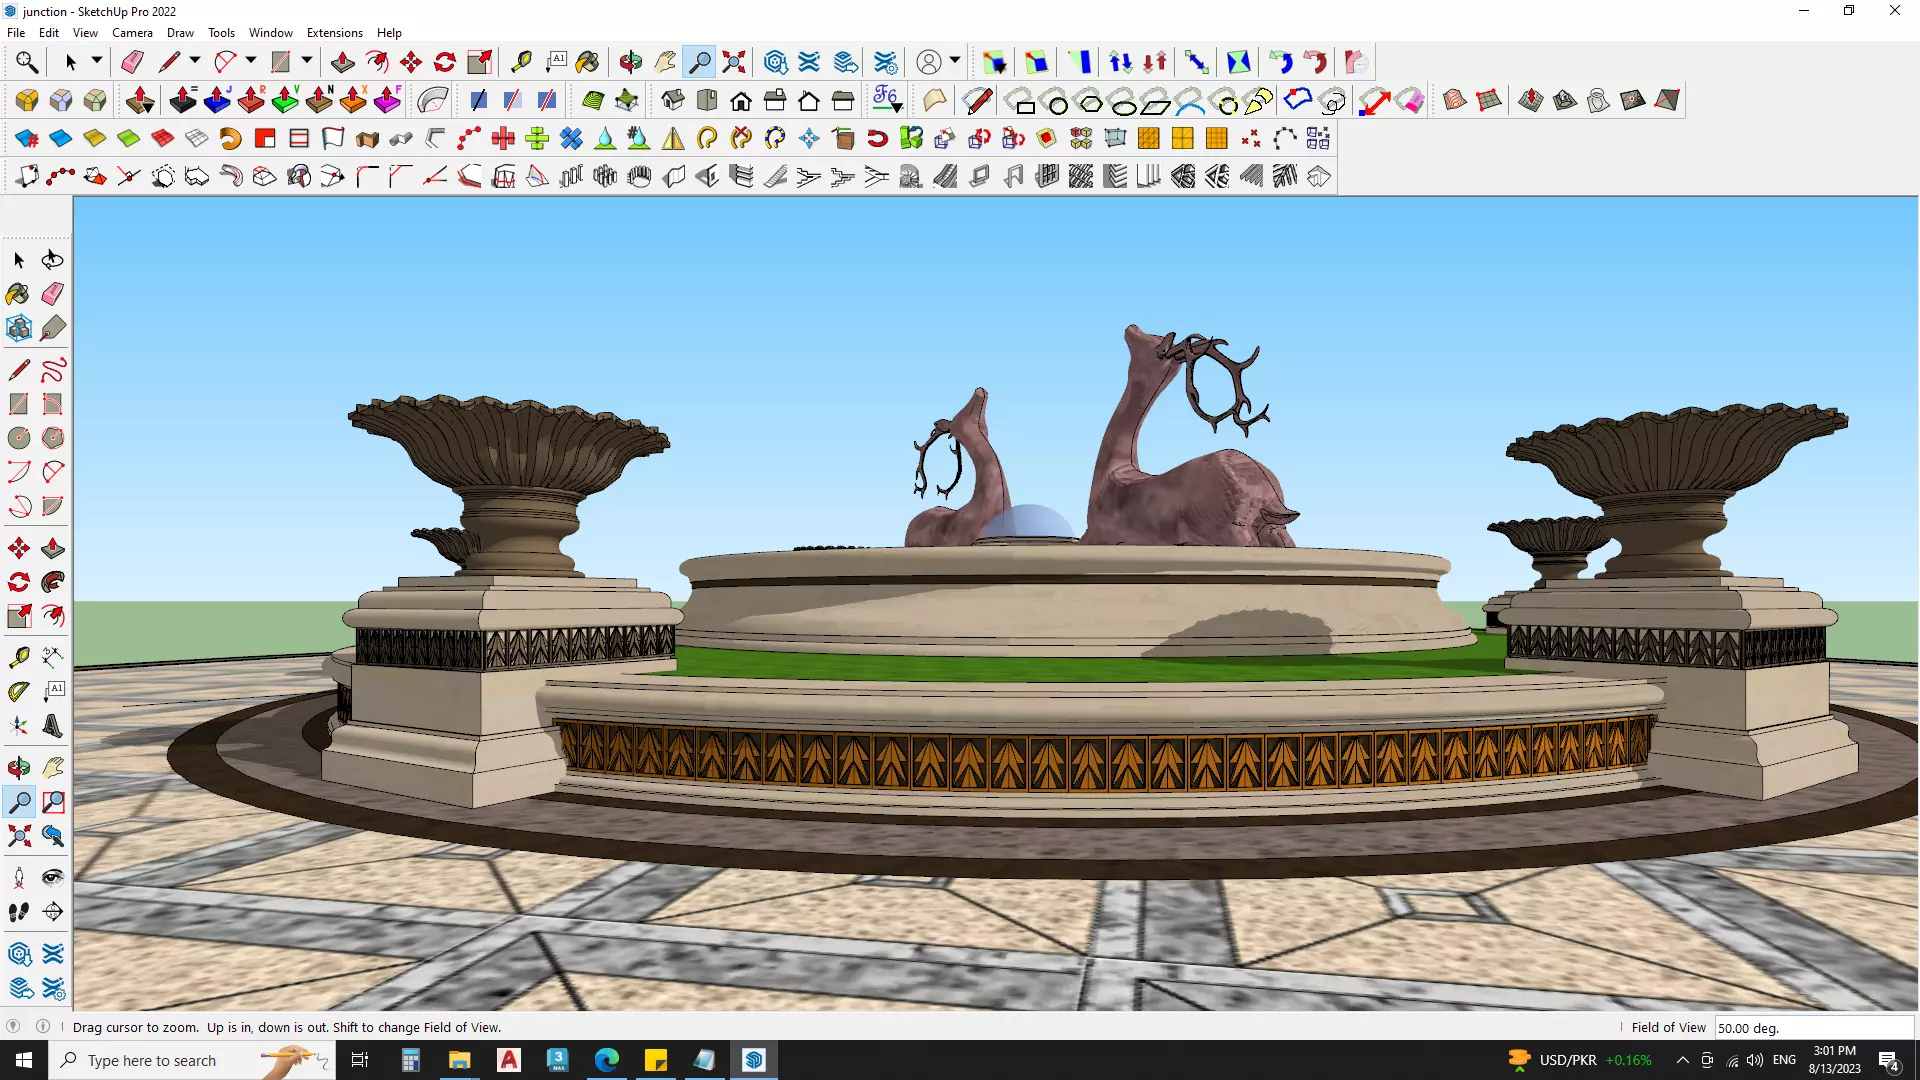
Task: Choose the Protractor tool in left toolbar
Action: coord(18,692)
